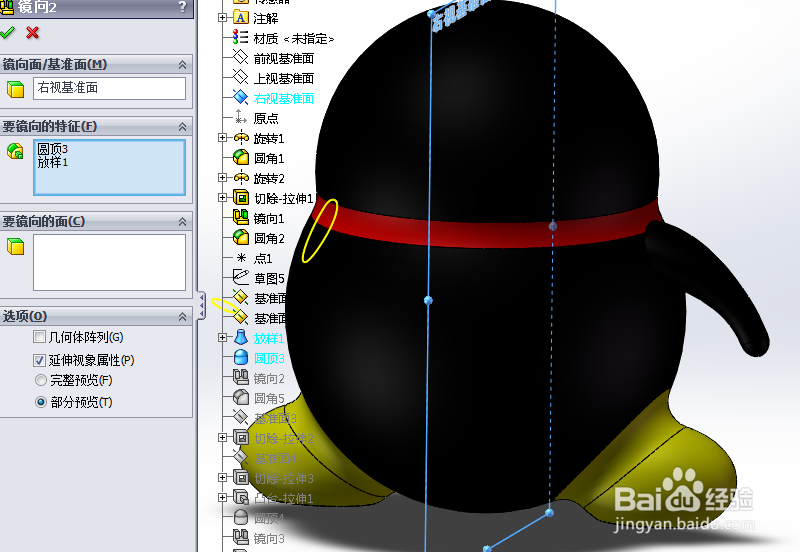Image resolution: width=800 pixels, height=552 pixels.
Task: Click the mirror face/plane field 右视基准面
Action: (109, 88)
